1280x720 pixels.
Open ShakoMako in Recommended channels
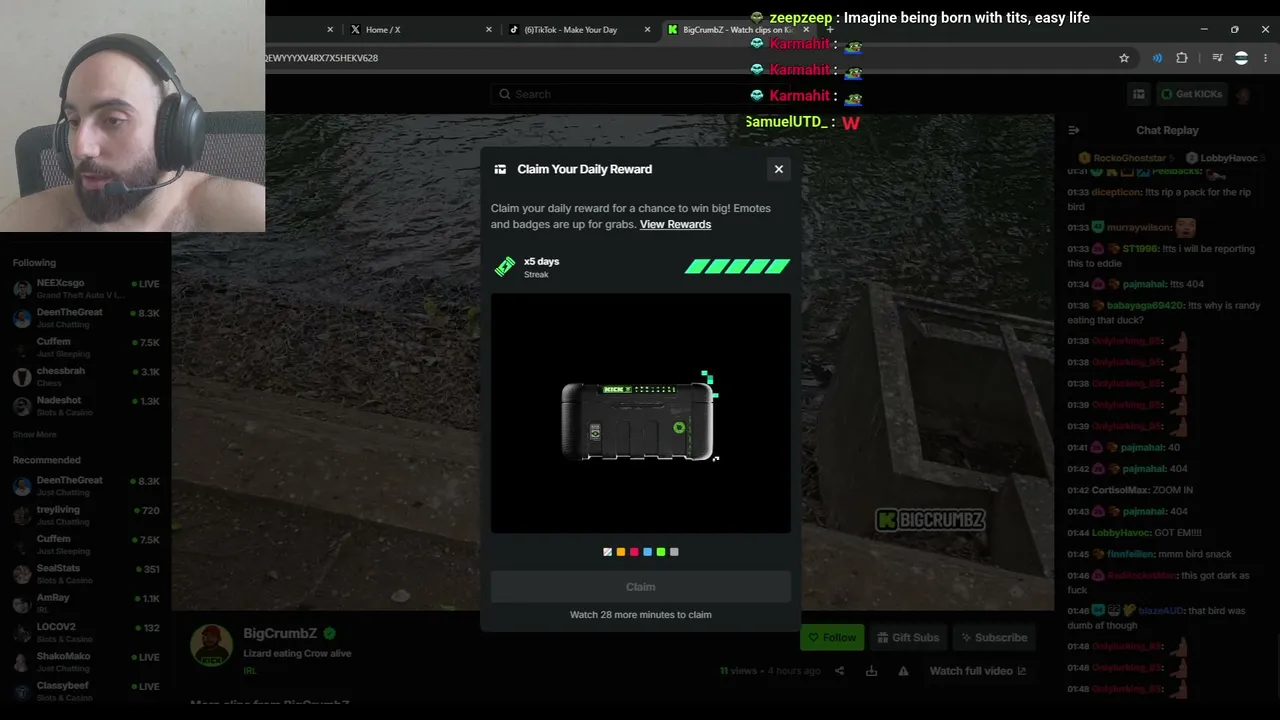[86, 662]
